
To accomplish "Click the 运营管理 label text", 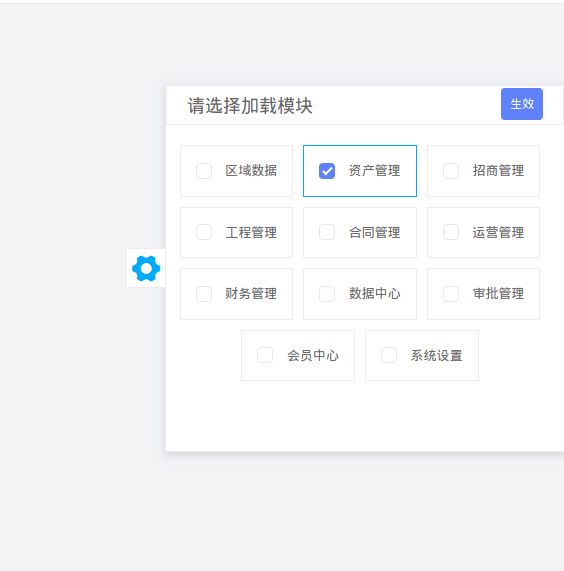I will tap(498, 232).
